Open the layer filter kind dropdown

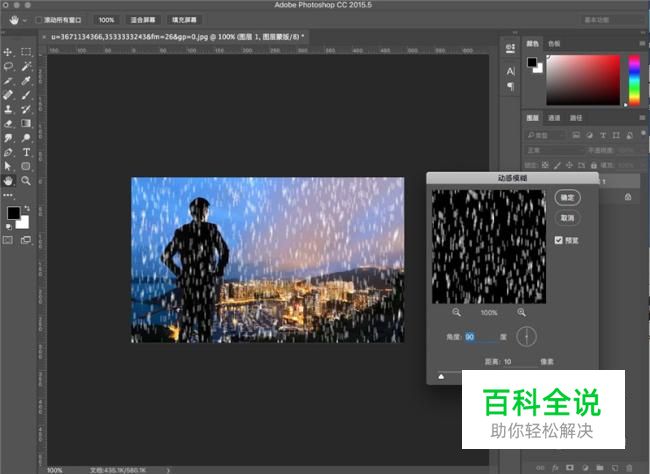pos(545,135)
